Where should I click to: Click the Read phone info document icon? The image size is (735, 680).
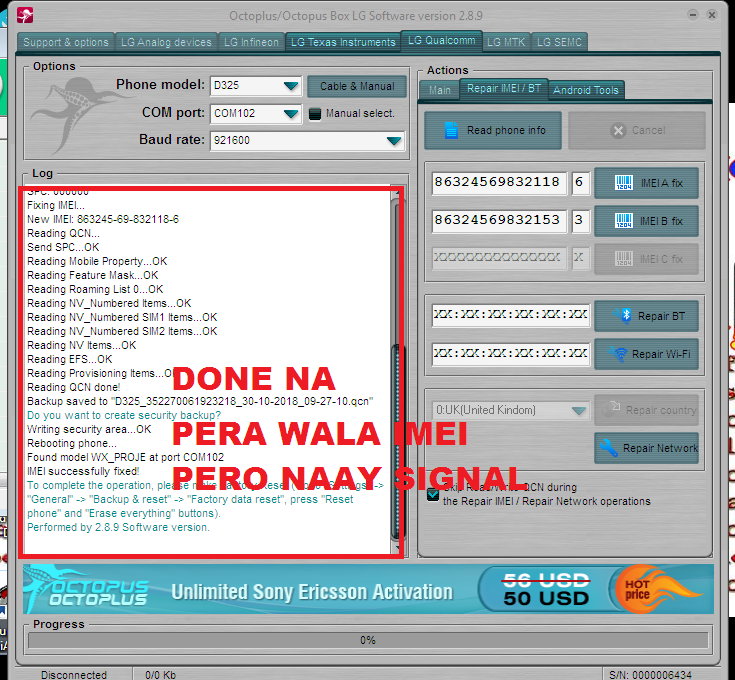tap(451, 130)
